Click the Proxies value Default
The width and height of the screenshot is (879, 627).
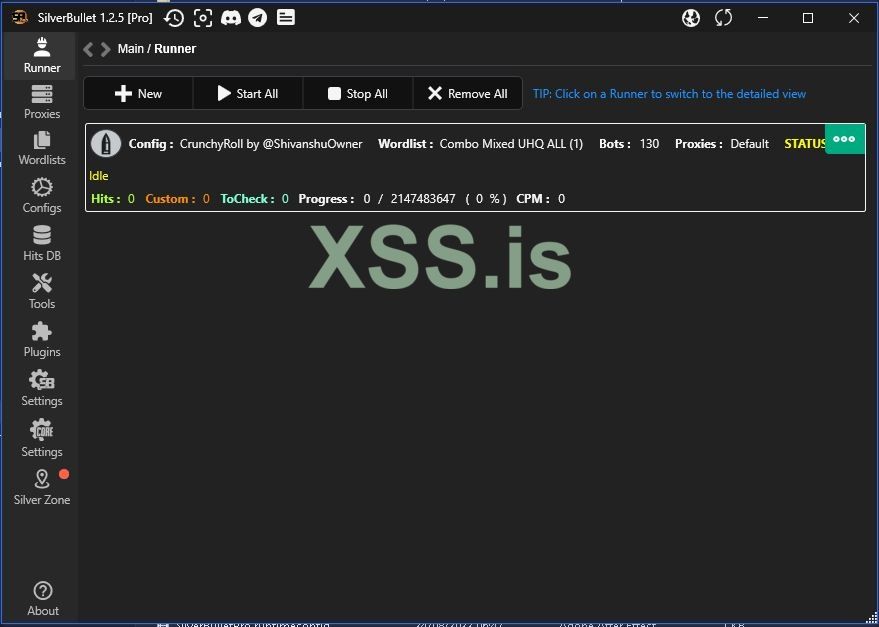(x=750, y=144)
